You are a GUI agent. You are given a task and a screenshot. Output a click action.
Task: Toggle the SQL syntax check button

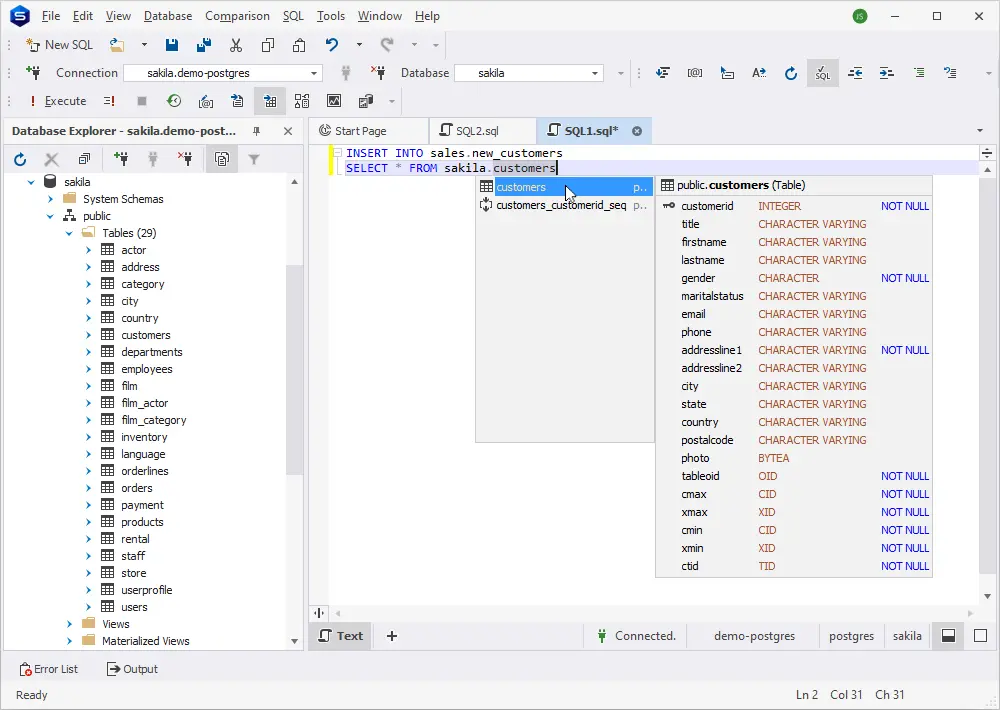(x=822, y=73)
